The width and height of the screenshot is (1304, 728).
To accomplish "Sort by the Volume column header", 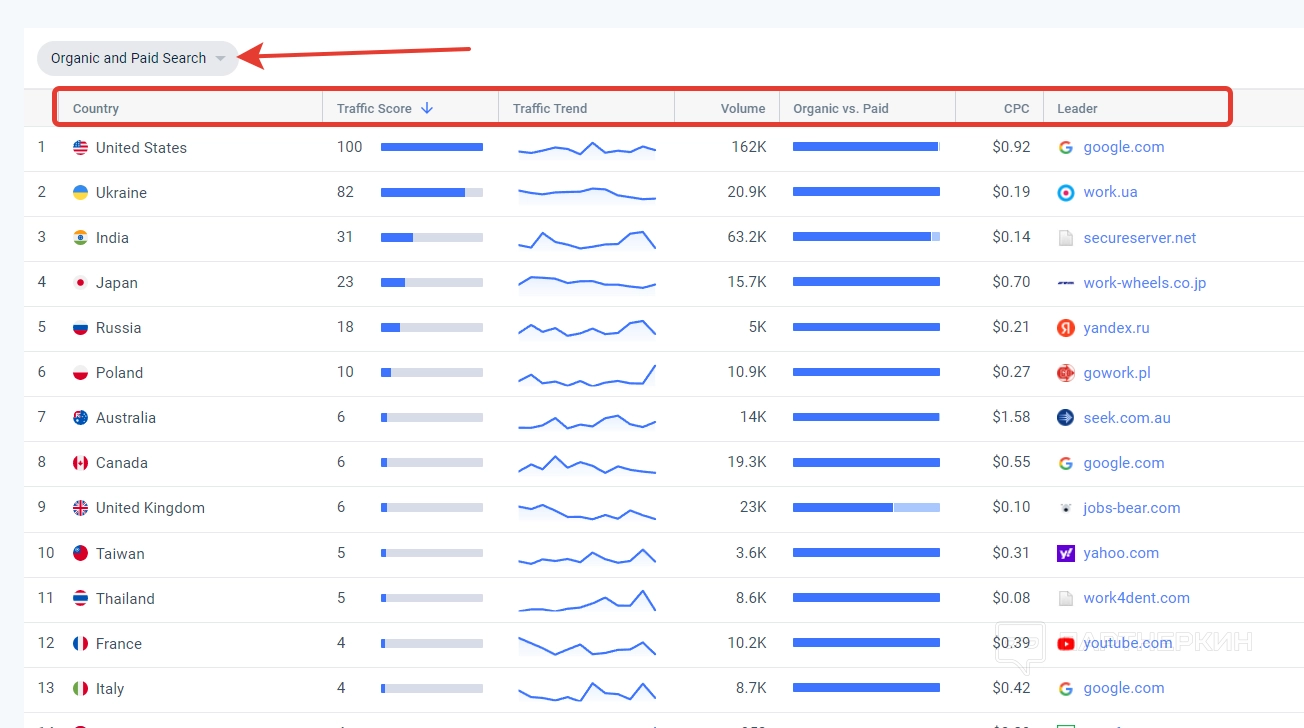I will [x=742, y=109].
